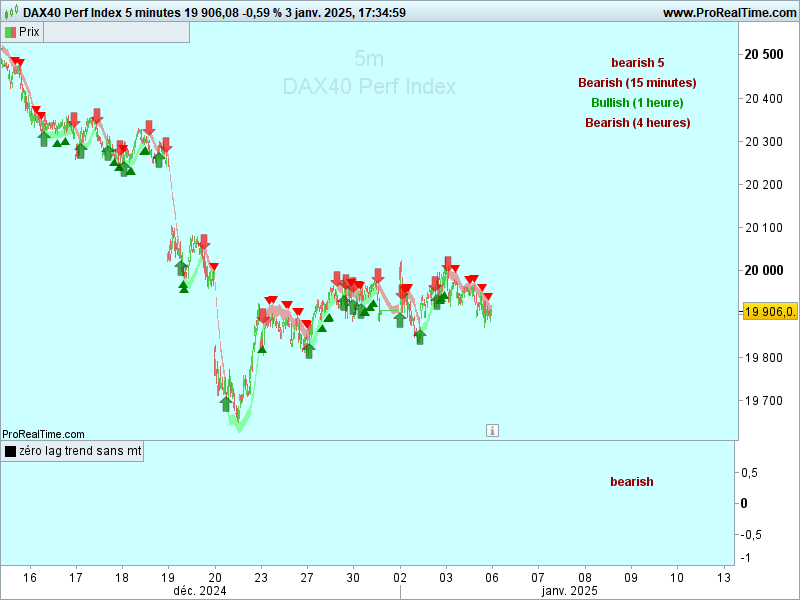The image size is (800, 600).
Task: Click the 'janv. 2025' month label
Action: [569, 591]
